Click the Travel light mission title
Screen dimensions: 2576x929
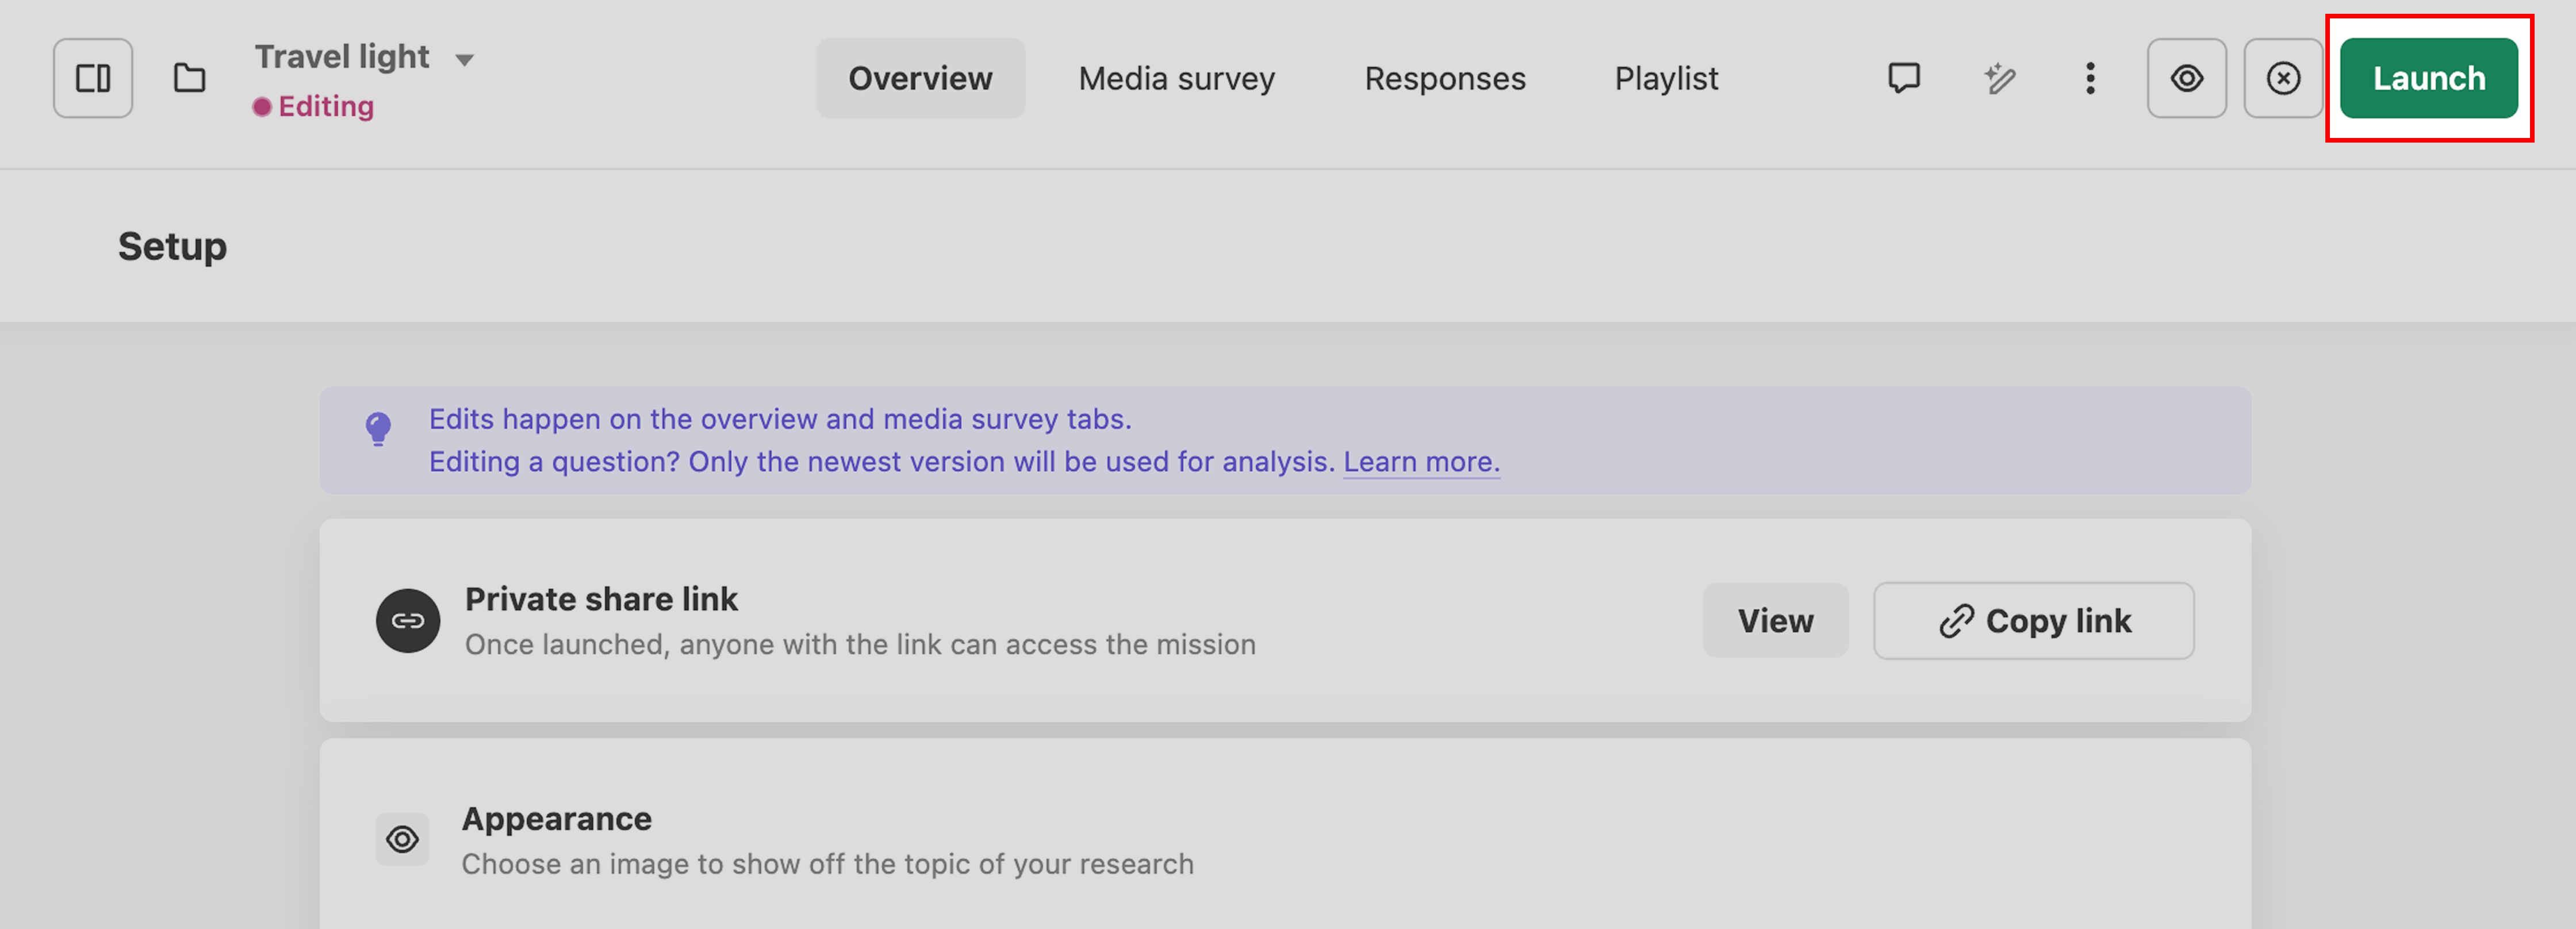pyautogui.click(x=342, y=57)
